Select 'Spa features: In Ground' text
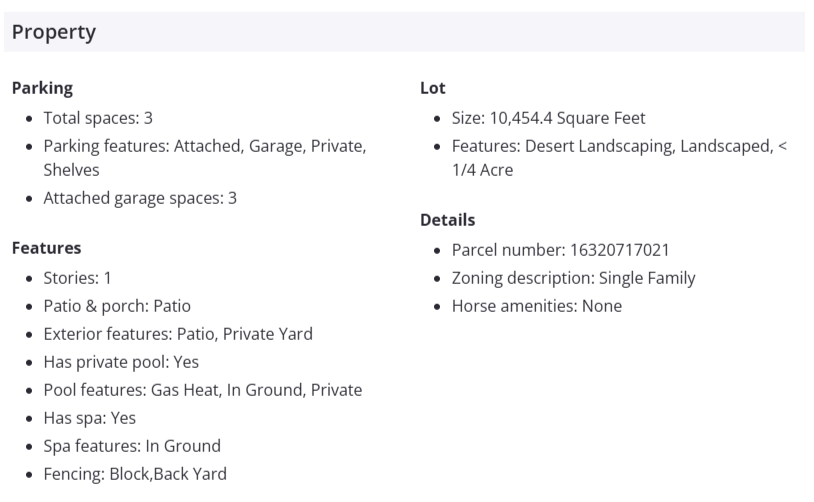Viewport: 814px width, 502px height. 132,445
